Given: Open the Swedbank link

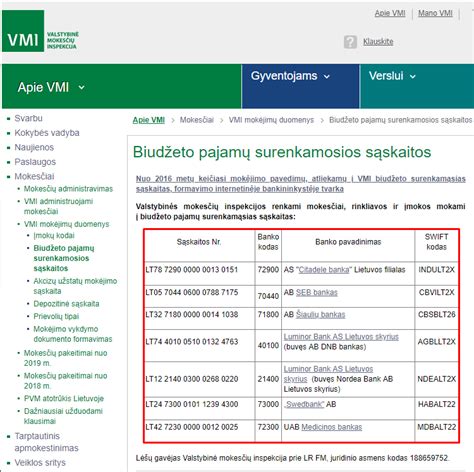Looking at the screenshot, I should tap(304, 404).
